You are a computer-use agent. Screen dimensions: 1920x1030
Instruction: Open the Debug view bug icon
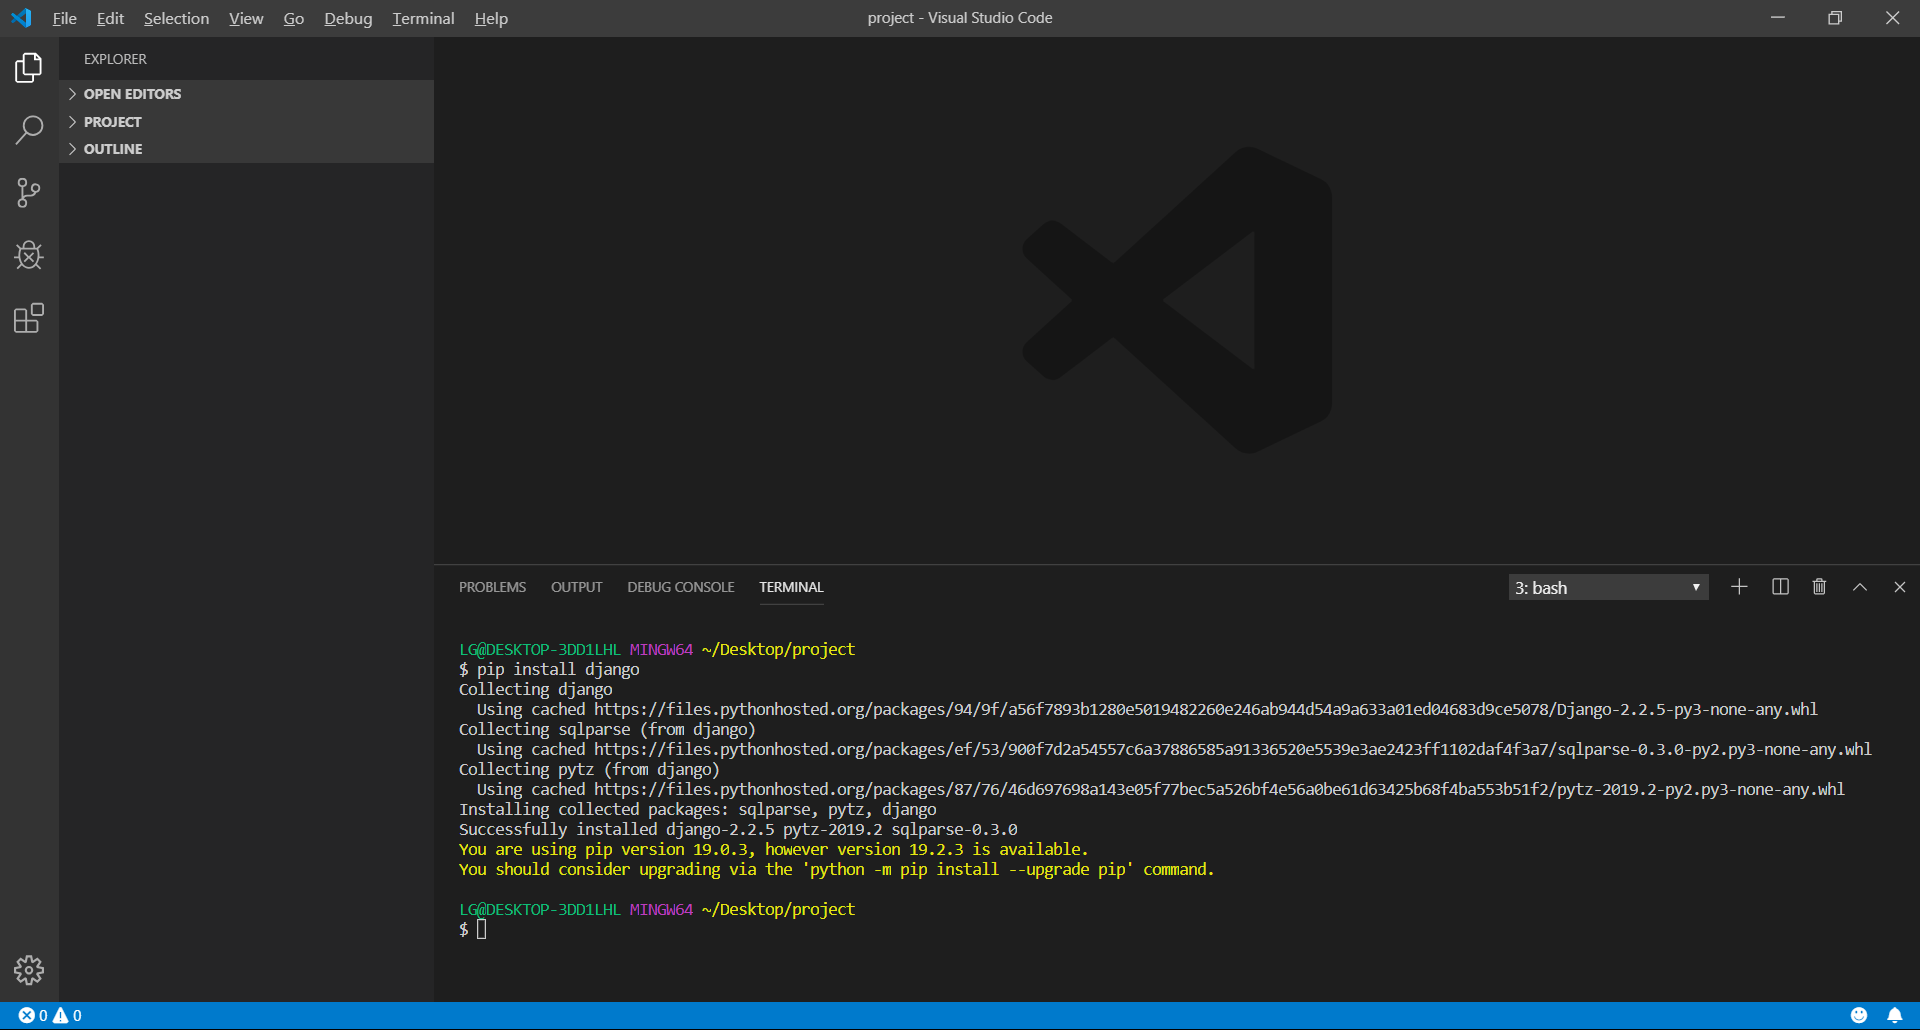(29, 255)
